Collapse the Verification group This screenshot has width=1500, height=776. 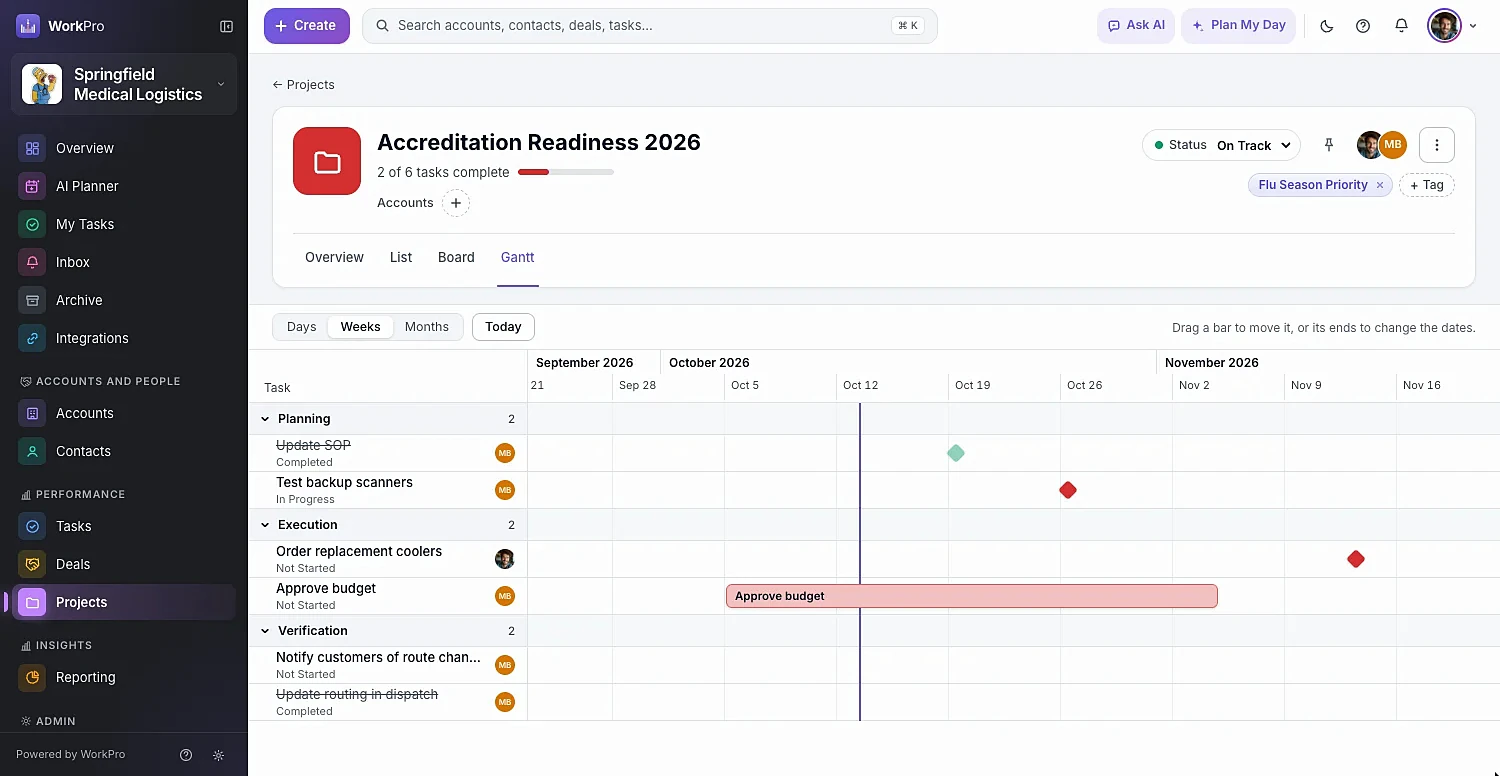(x=265, y=631)
